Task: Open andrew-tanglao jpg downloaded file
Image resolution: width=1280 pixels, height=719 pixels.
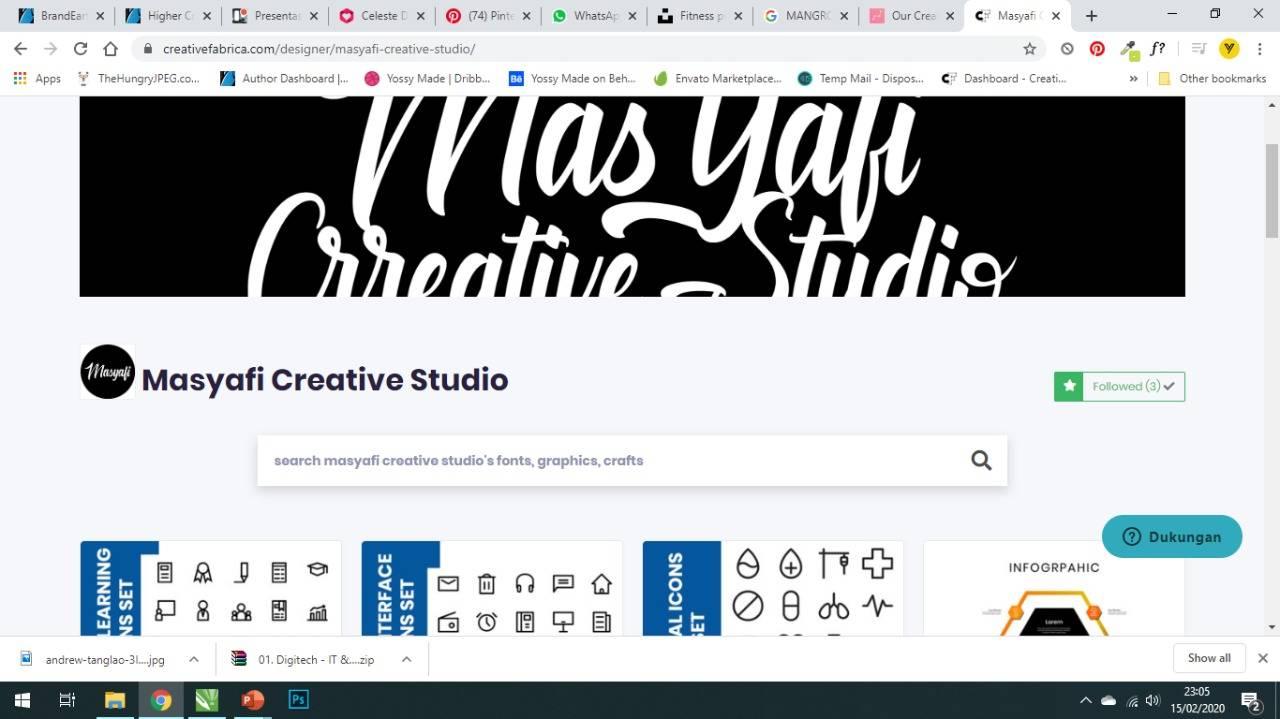Action: click(95, 659)
